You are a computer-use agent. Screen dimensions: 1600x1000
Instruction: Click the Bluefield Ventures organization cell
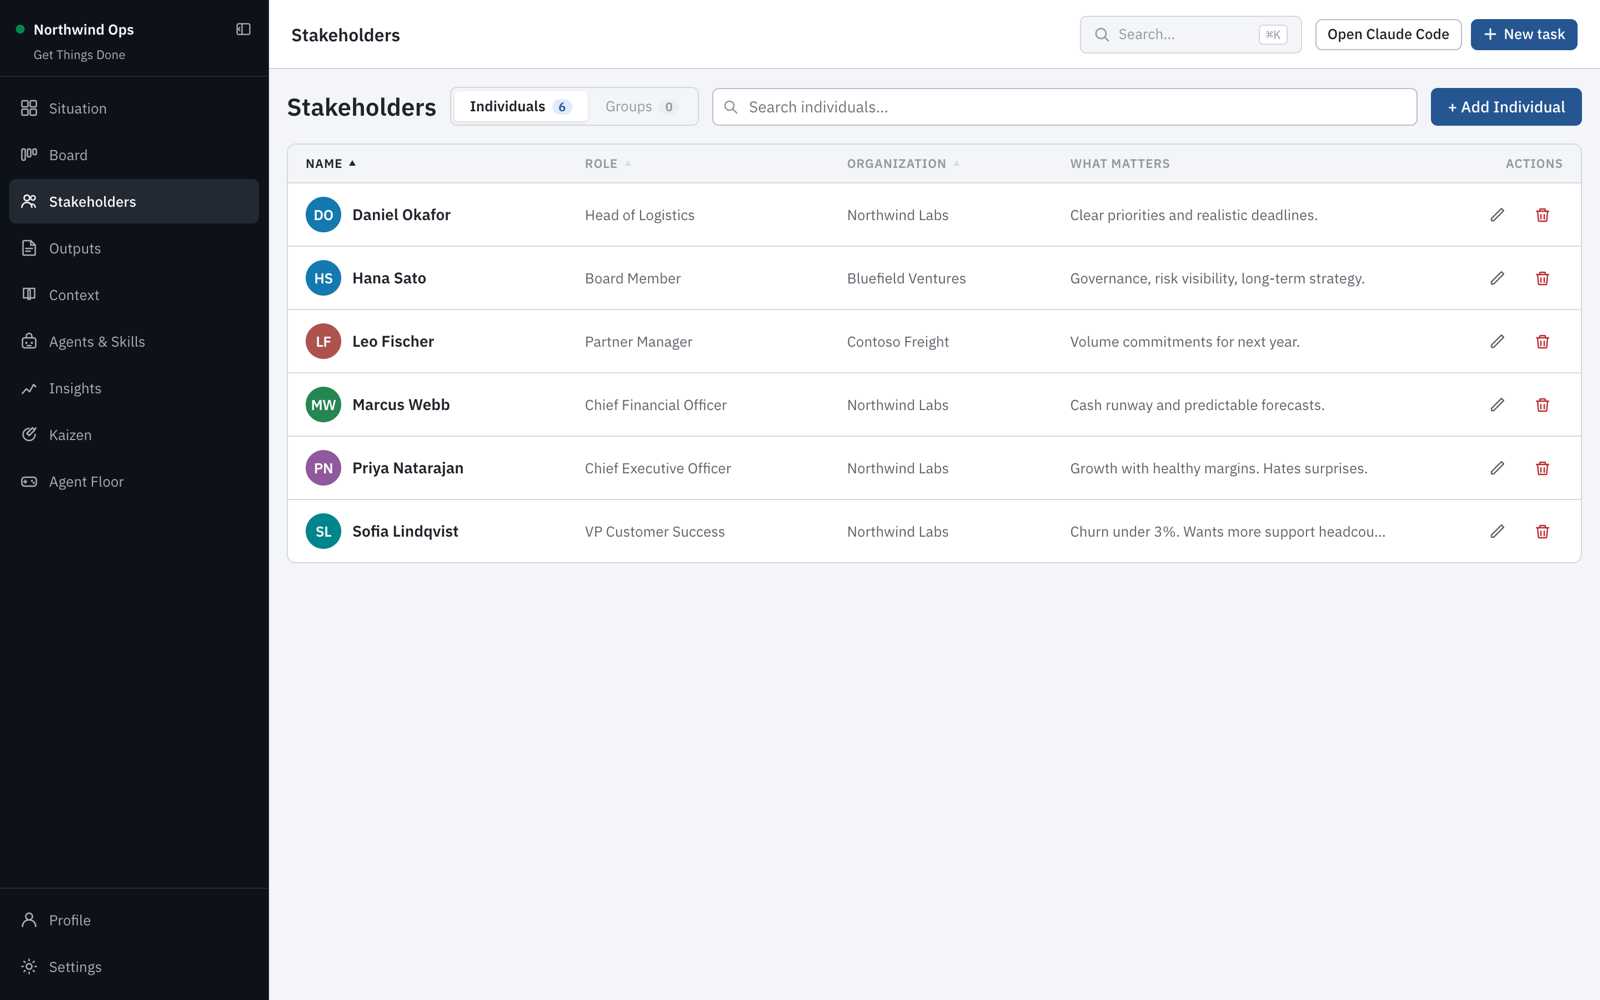(906, 278)
